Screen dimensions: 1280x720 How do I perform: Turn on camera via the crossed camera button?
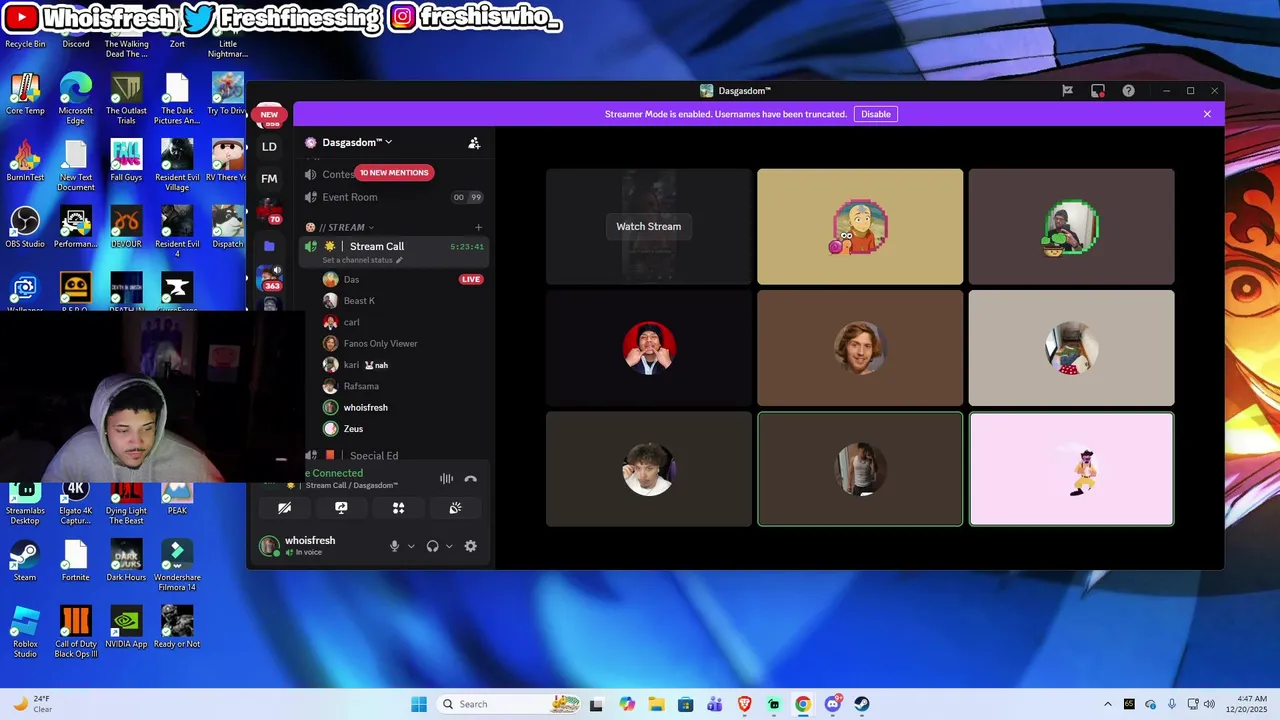(285, 508)
